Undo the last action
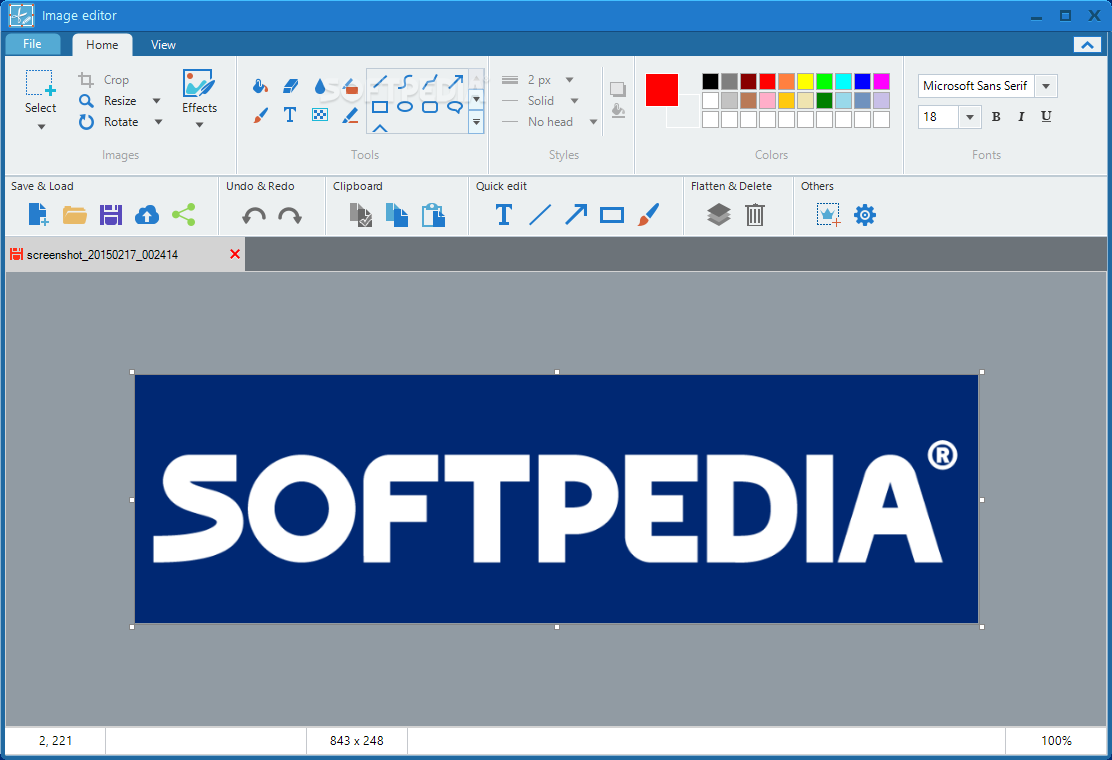 point(254,216)
